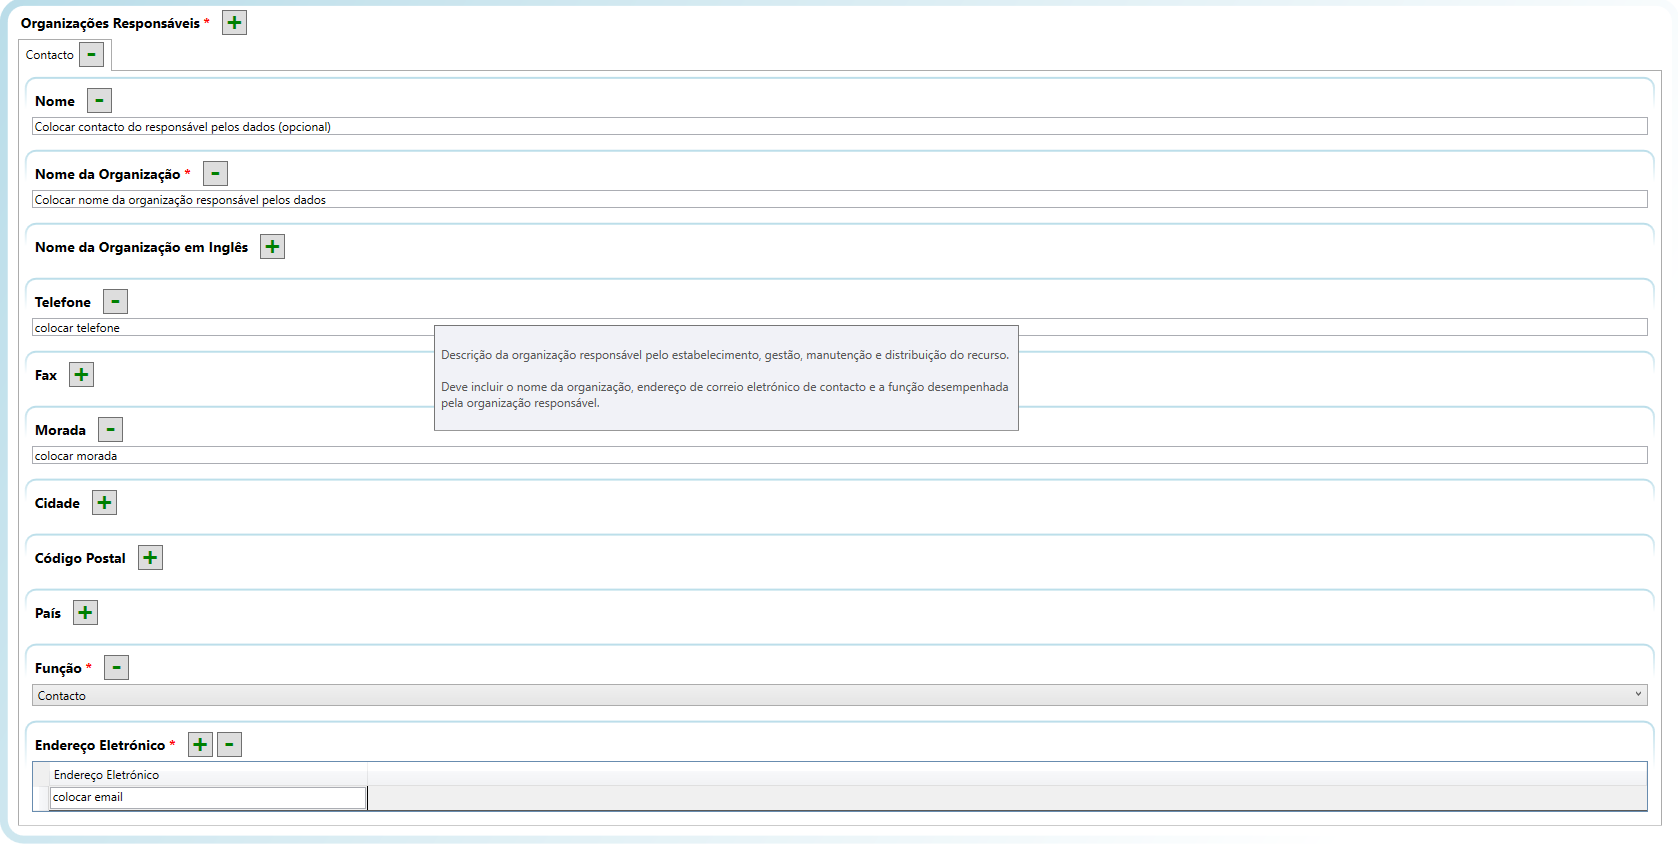Add a Cidade field
The width and height of the screenshot is (1678, 847).
coord(104,503)
